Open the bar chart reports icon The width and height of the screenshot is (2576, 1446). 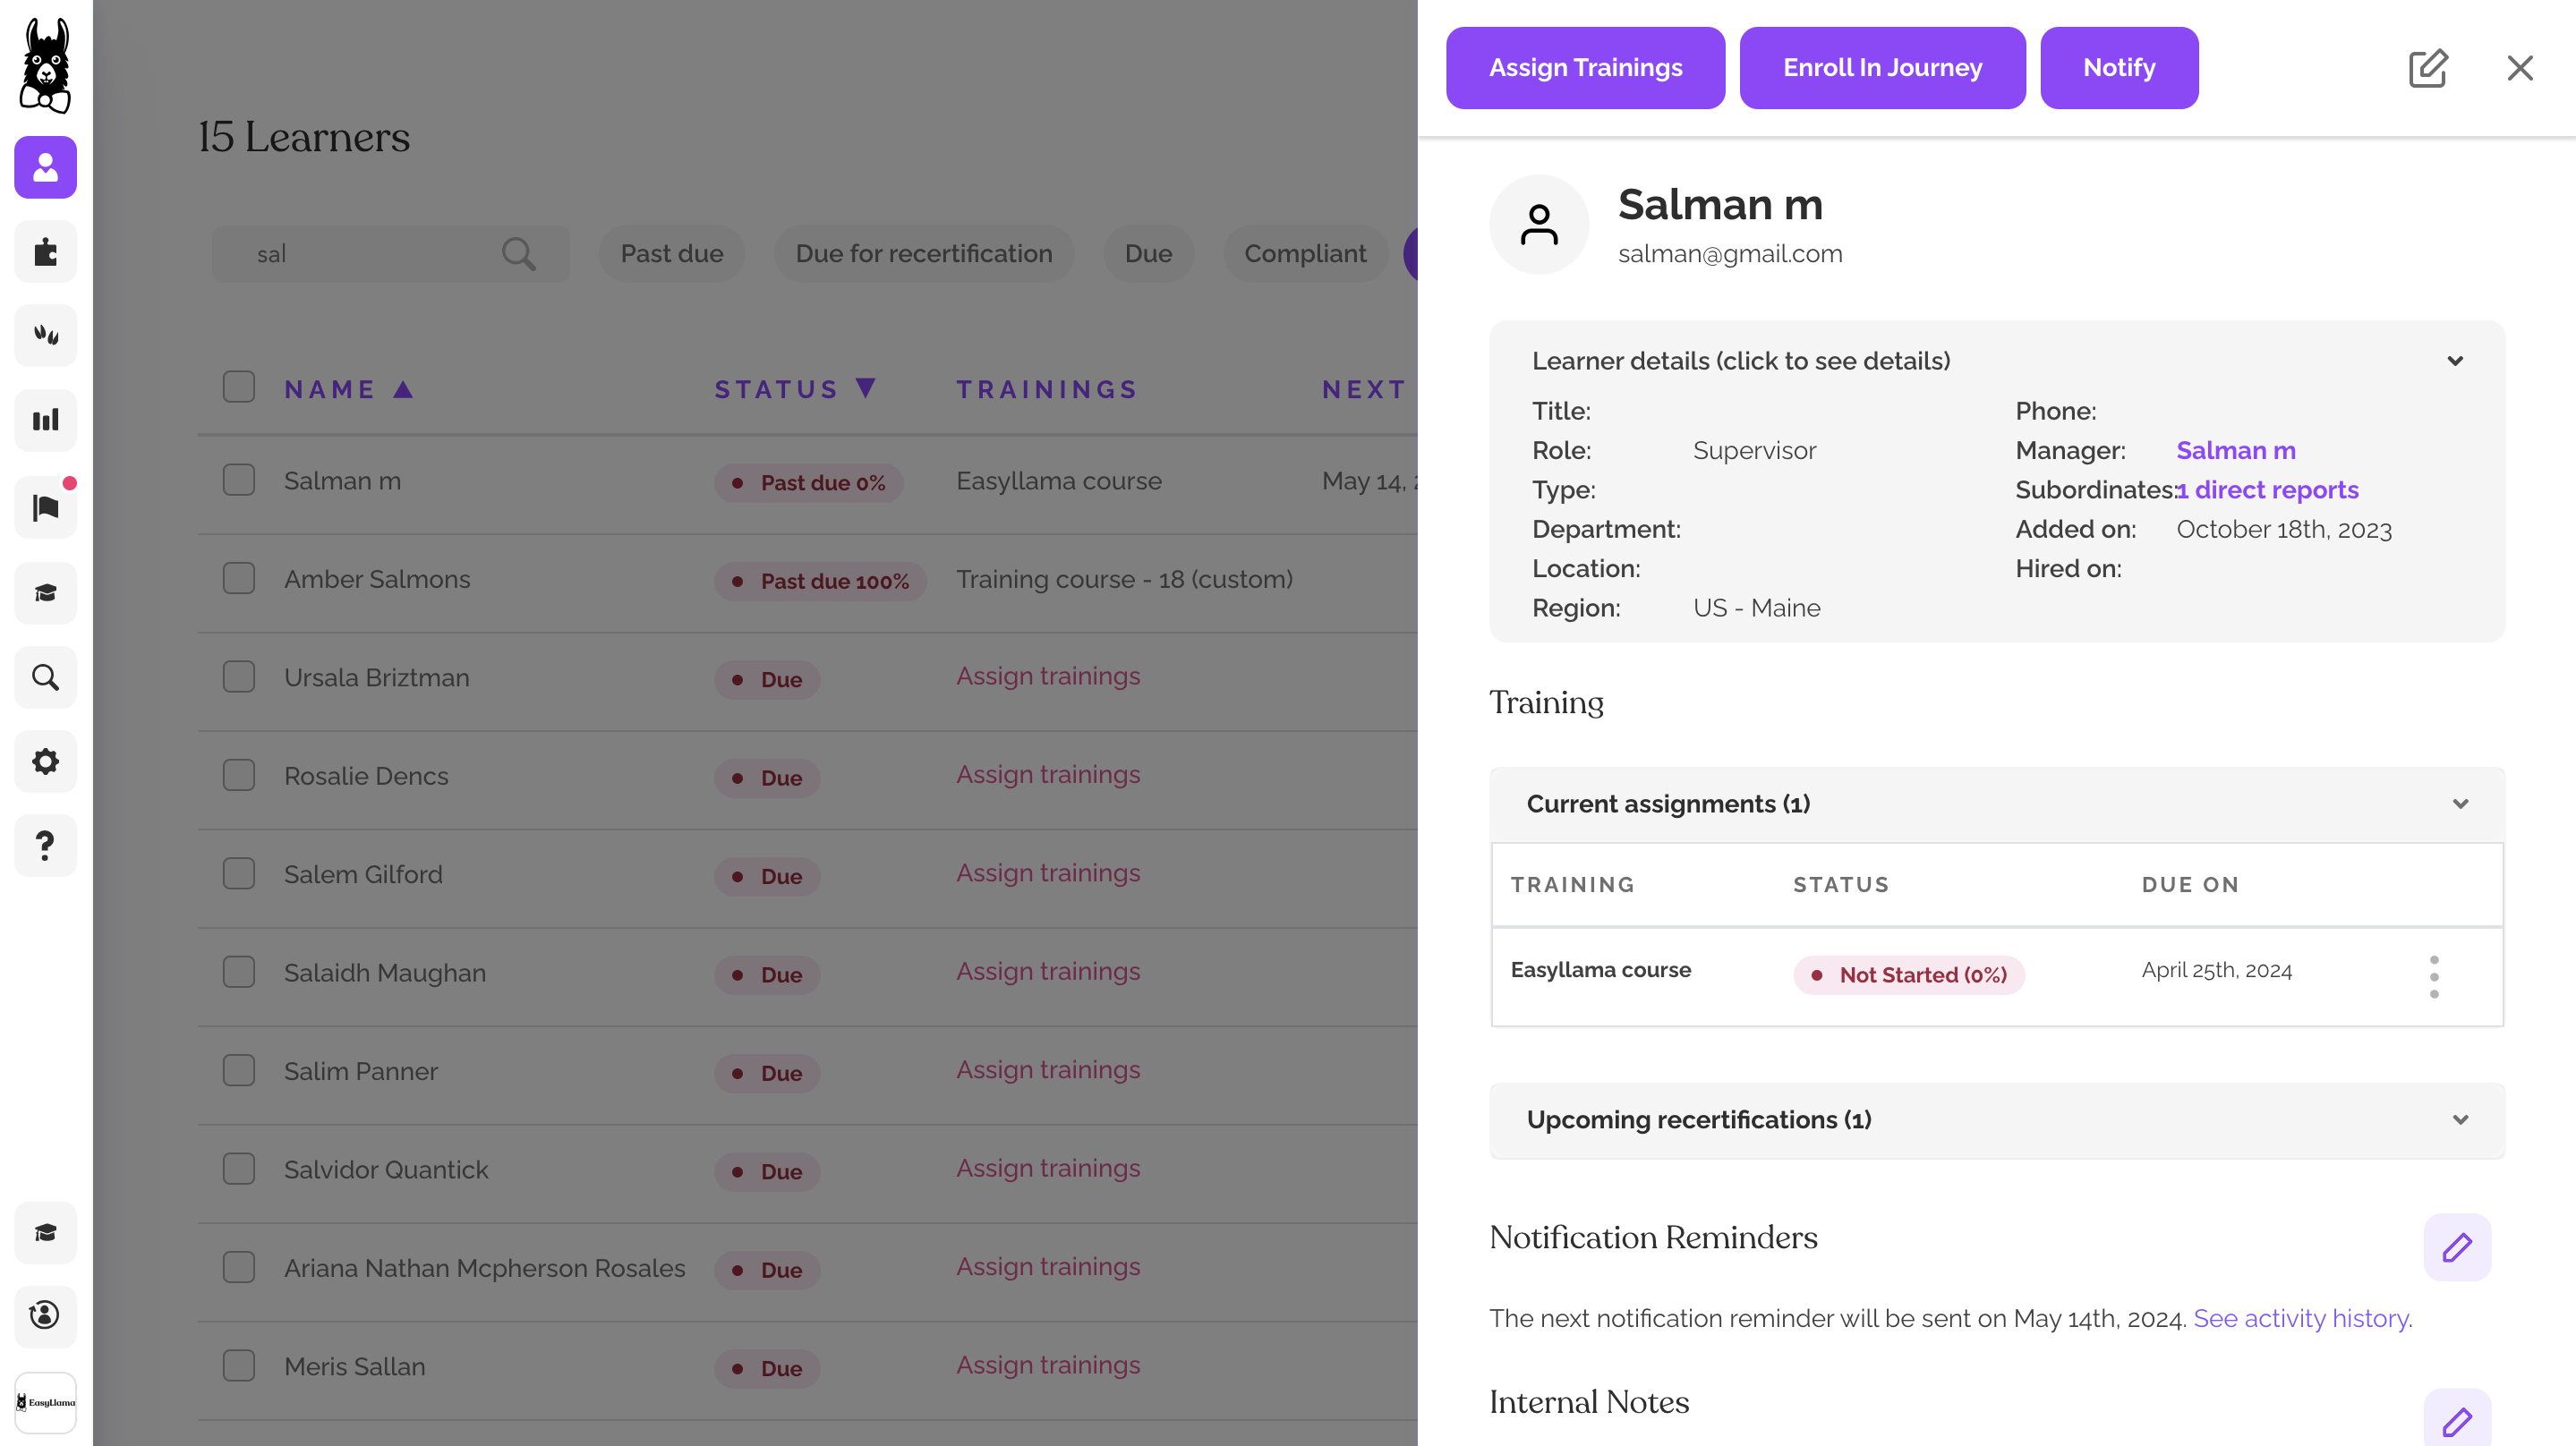[x=45, y=420]
